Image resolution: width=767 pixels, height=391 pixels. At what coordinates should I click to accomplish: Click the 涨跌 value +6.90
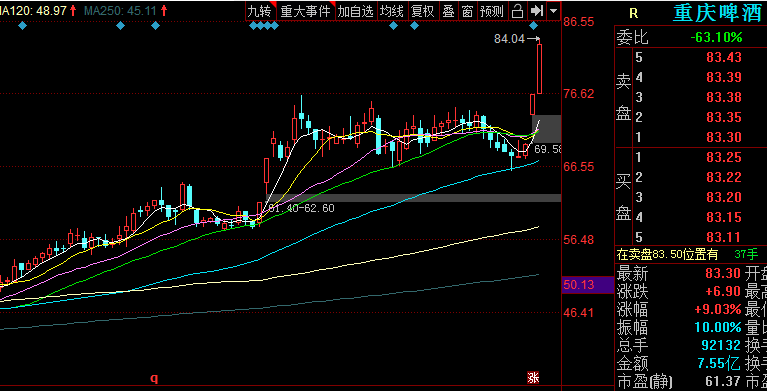(x=722, y=291)
